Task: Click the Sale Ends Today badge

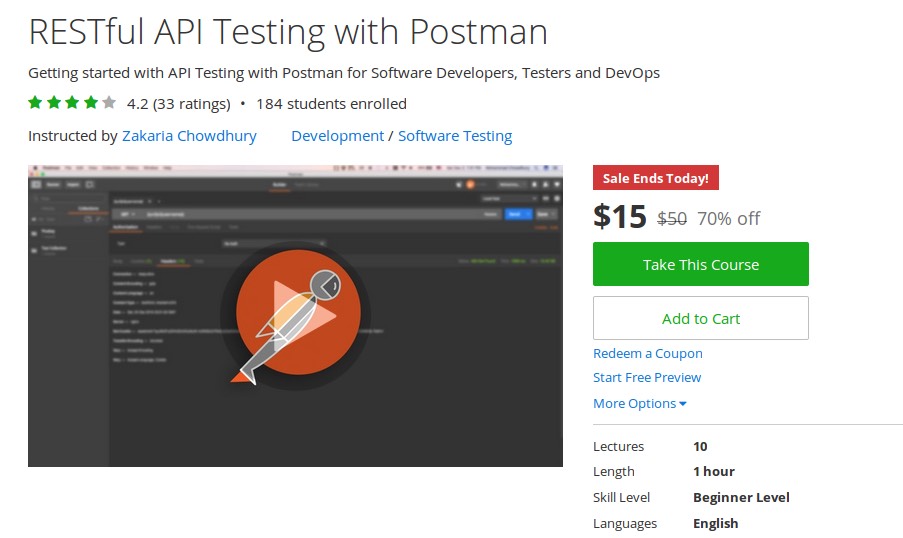Action: click(x=655, y=178)
